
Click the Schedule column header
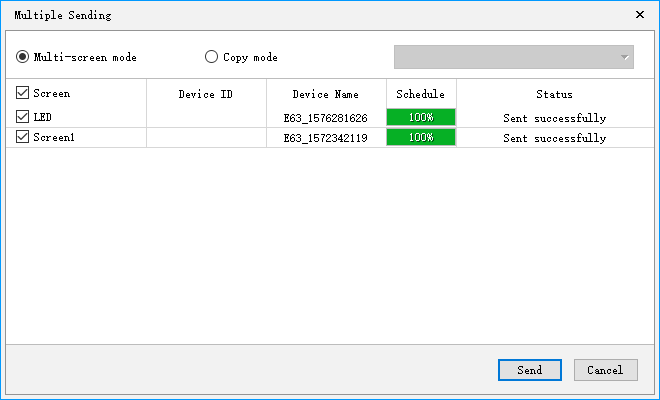point(420,94)
